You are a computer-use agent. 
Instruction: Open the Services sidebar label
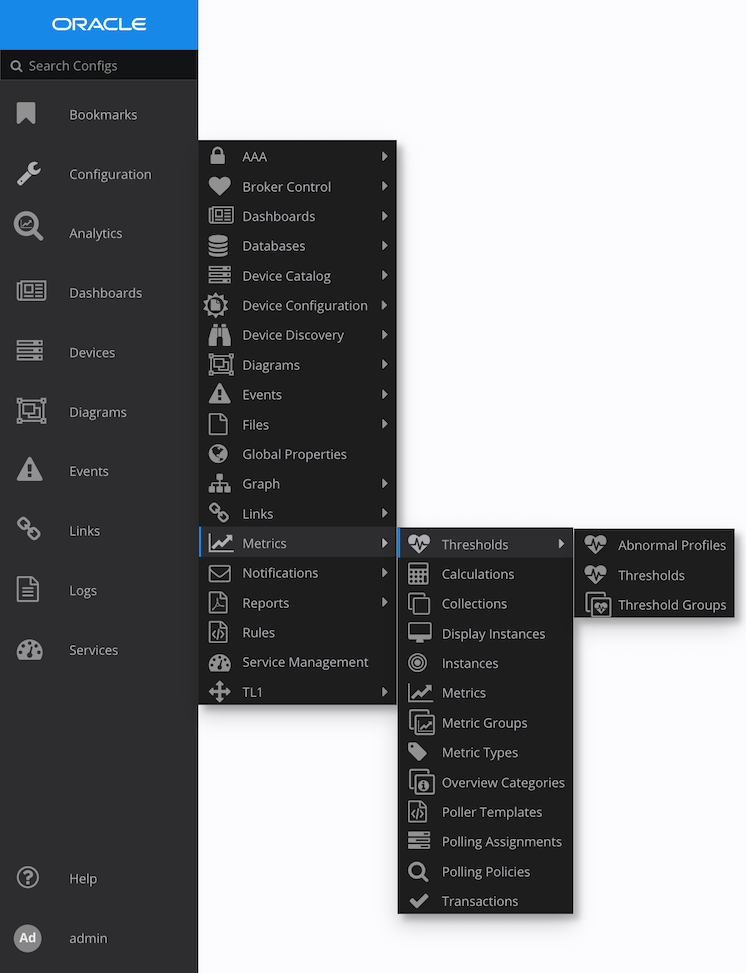(x=93, y=650)
